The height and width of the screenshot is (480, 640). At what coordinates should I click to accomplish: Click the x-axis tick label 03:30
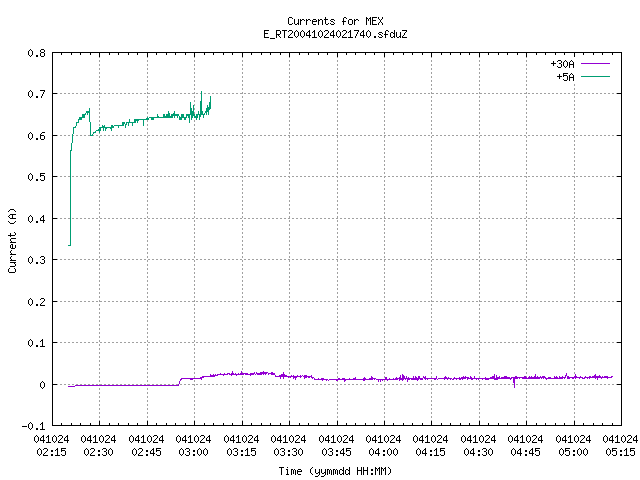point(288,452)
